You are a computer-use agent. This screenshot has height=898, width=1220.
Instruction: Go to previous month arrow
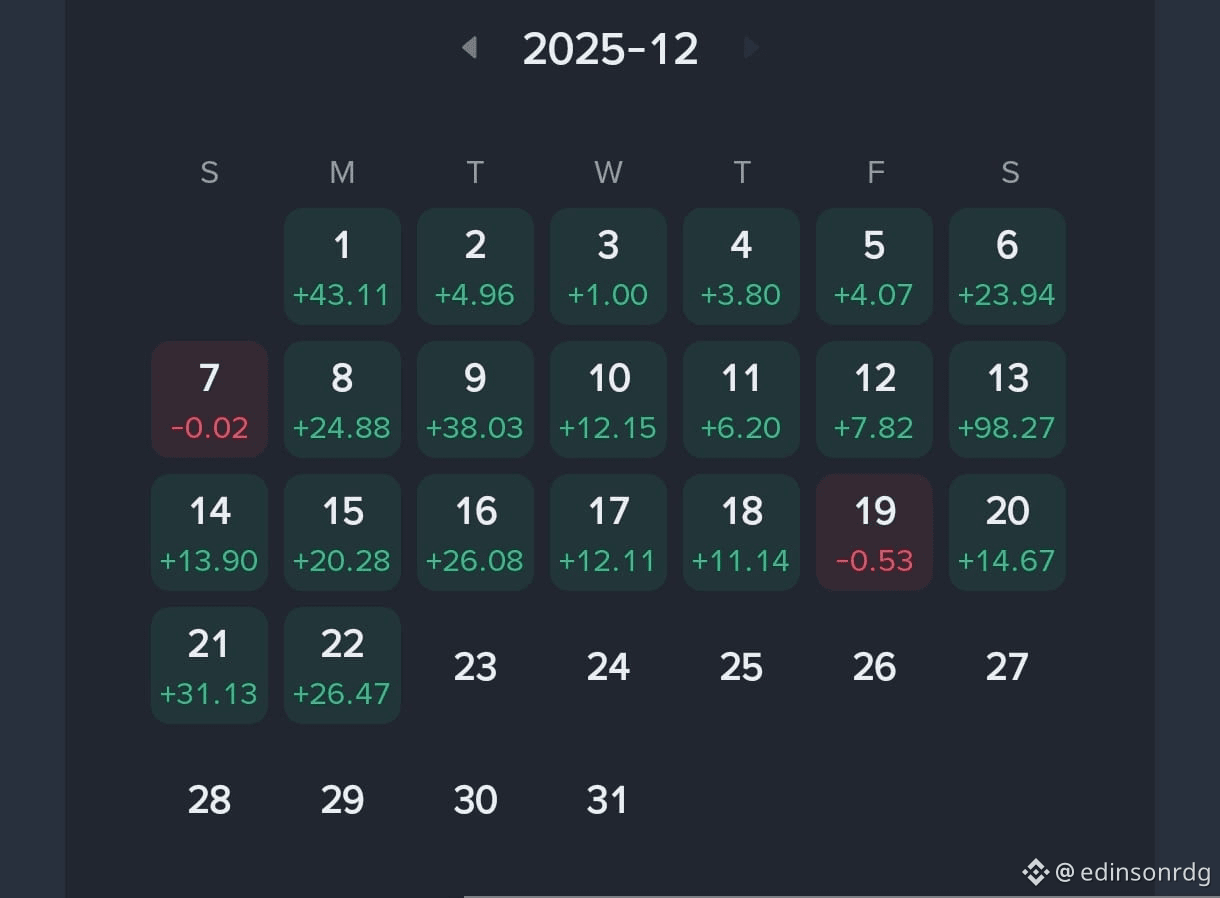point(469,47)
